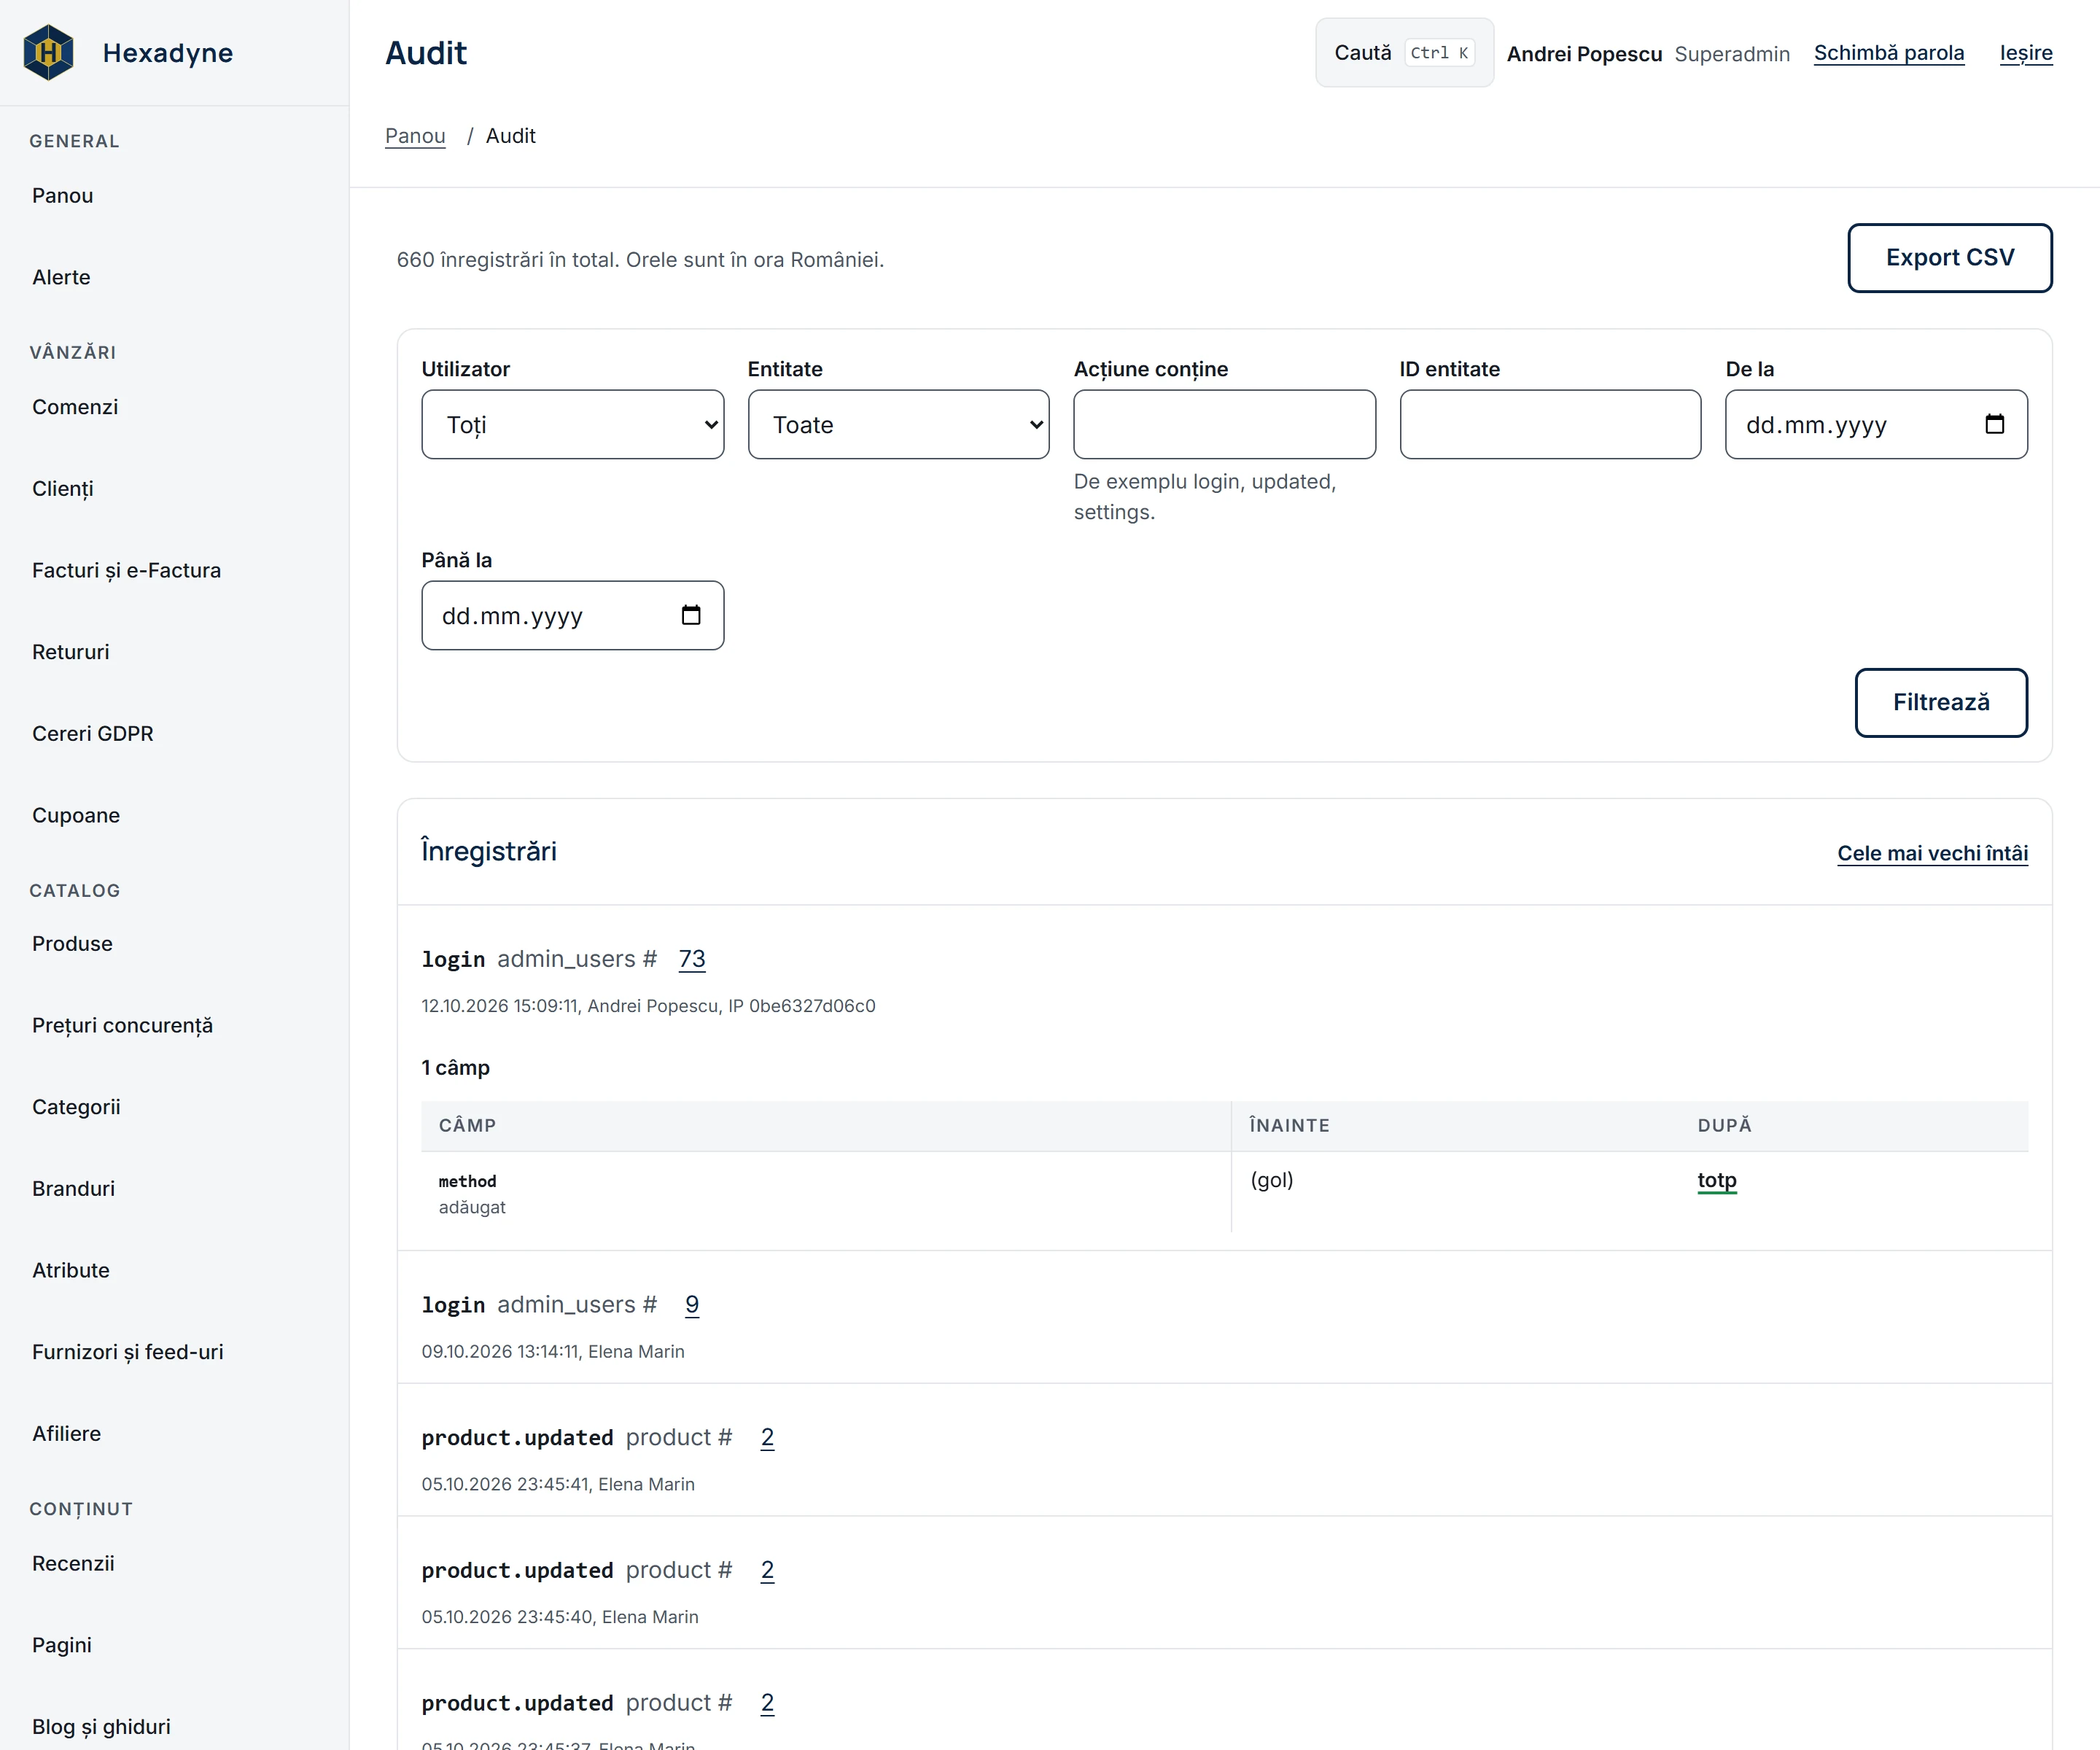Click the Hexadyne brand name
This screenshot has height=1750, width=2100.
168,53
